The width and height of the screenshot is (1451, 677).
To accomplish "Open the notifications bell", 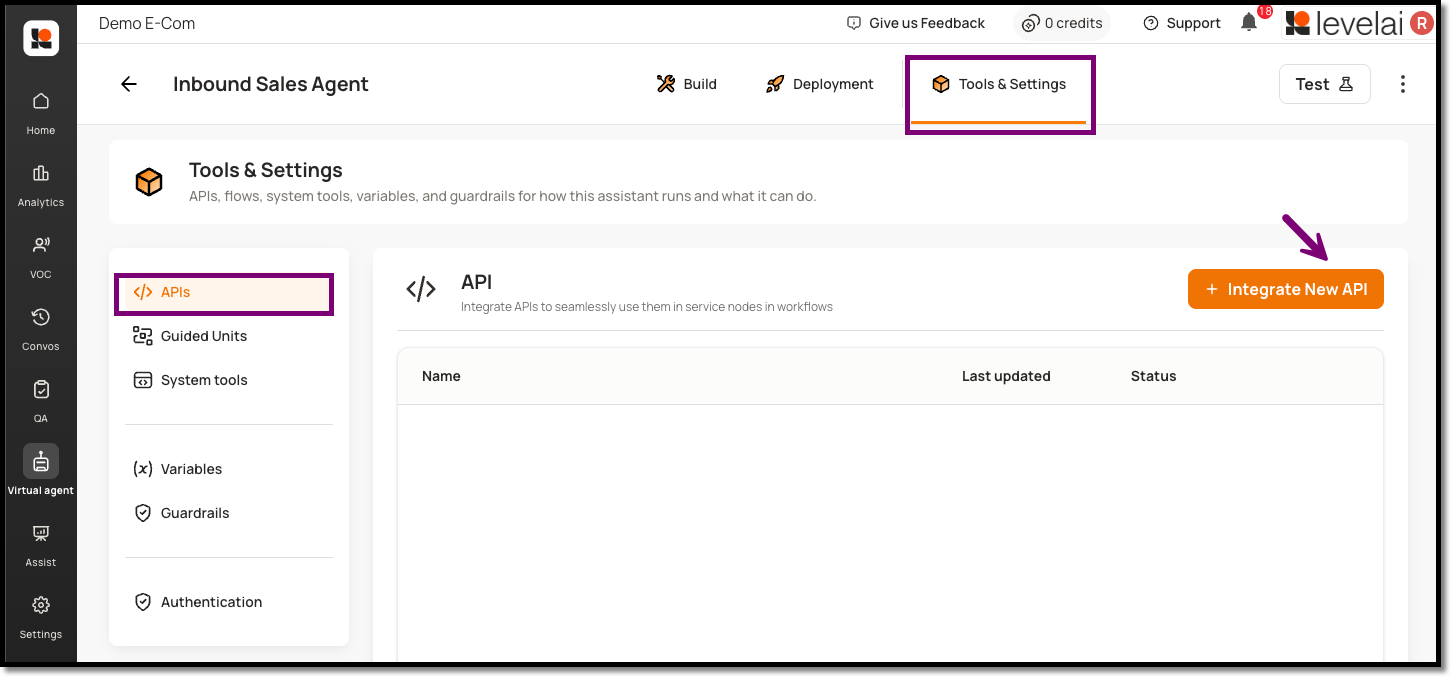I will (1249, 22).
